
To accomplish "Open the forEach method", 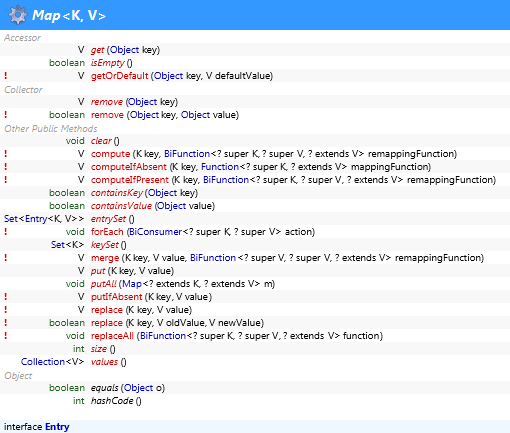I will coord(107,232).
